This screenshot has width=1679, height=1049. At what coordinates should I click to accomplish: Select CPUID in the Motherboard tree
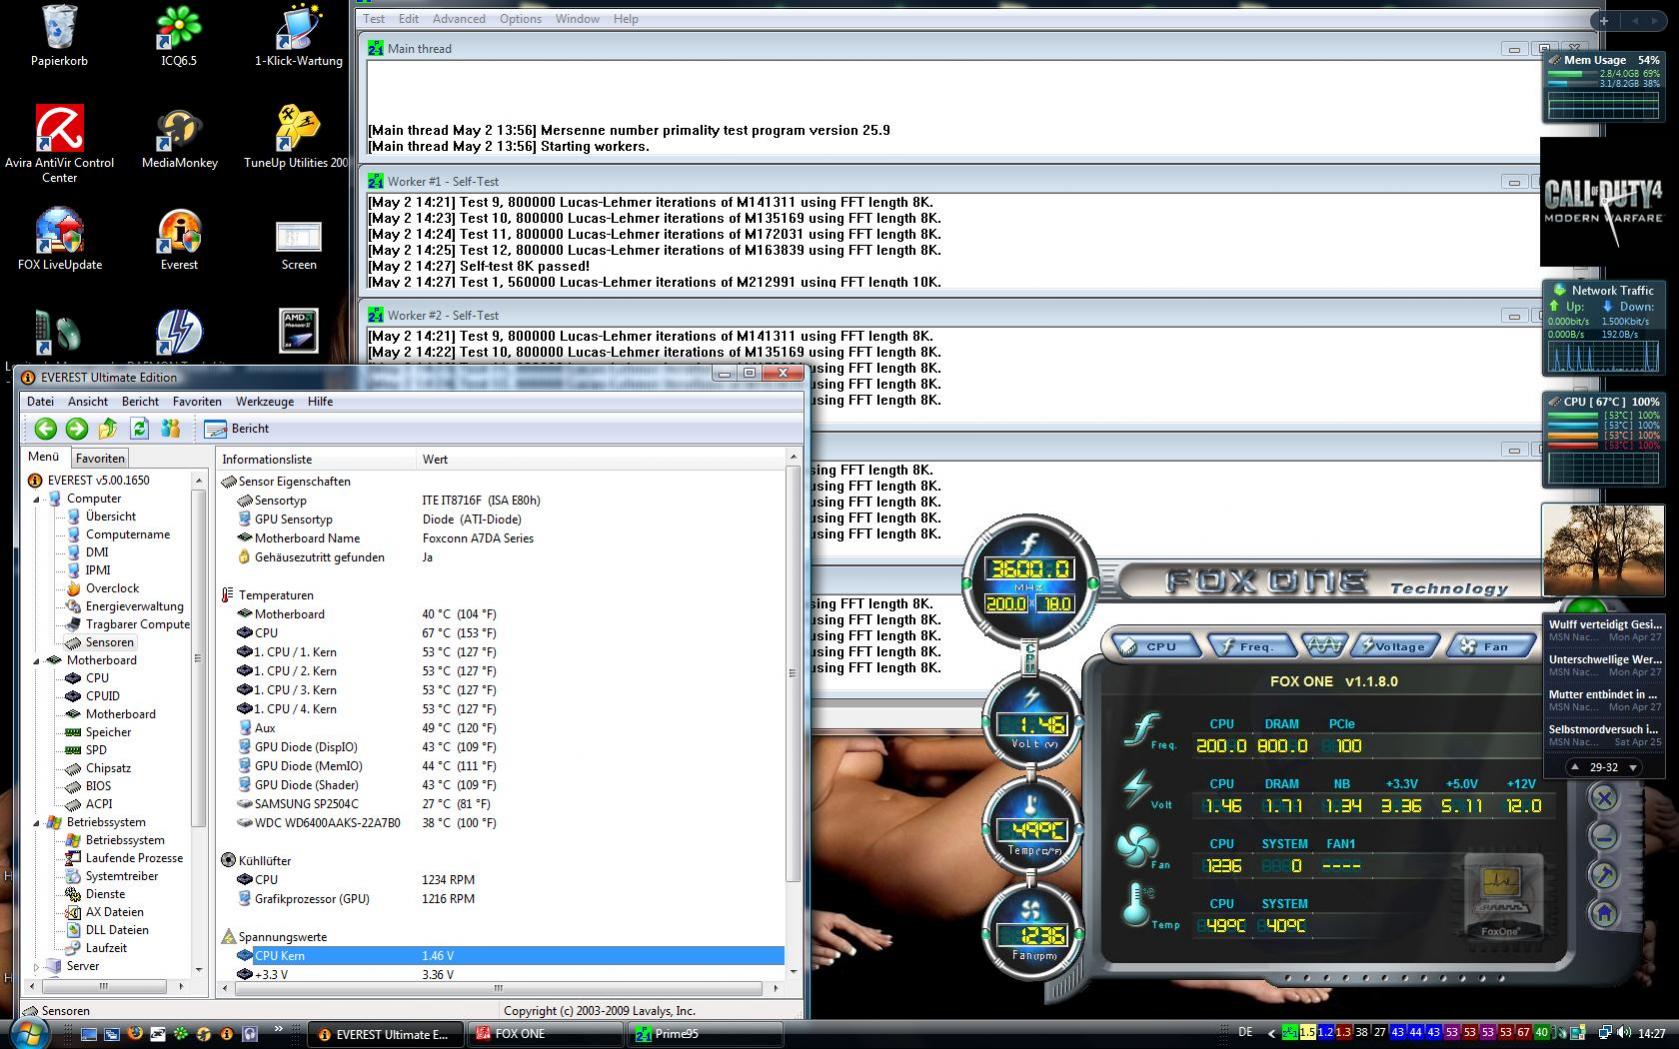pos(102,696)
